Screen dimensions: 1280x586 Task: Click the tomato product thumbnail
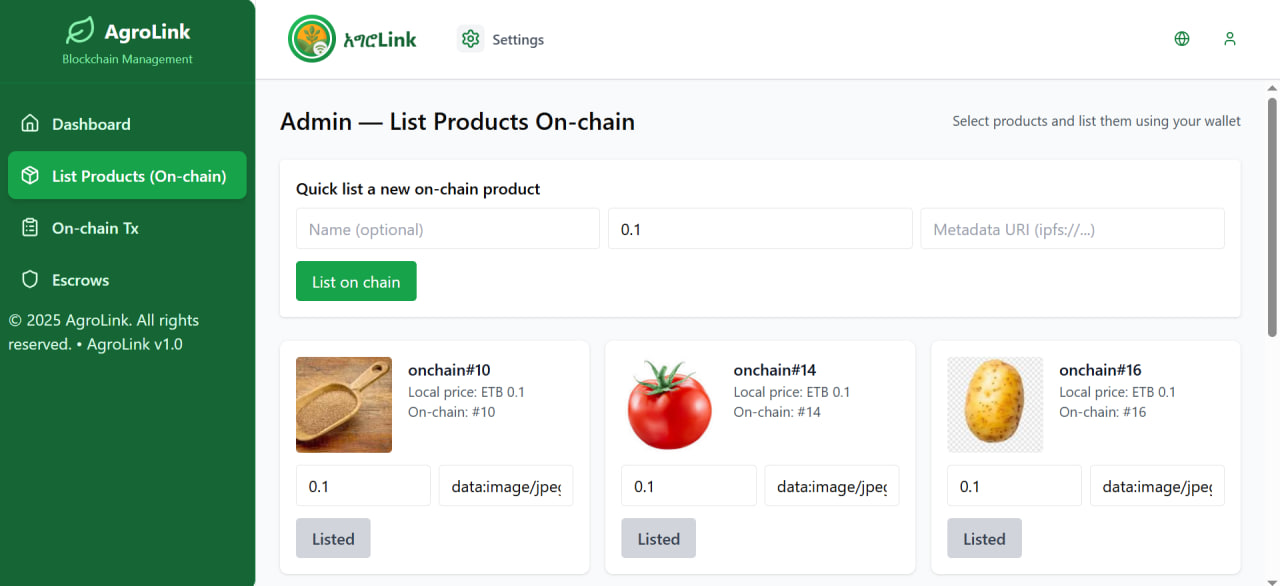point(669,405)
